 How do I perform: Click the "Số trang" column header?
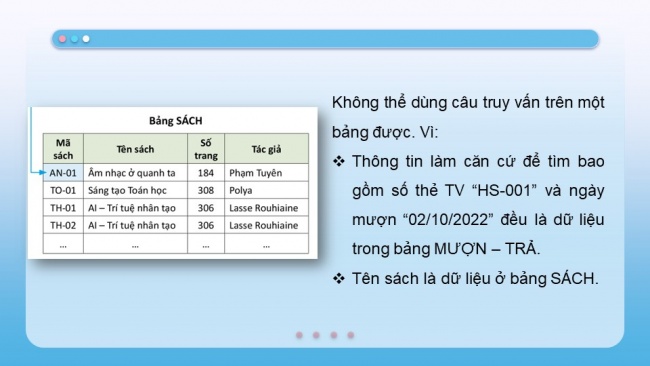pyautogui.click(x=206, y=148)
